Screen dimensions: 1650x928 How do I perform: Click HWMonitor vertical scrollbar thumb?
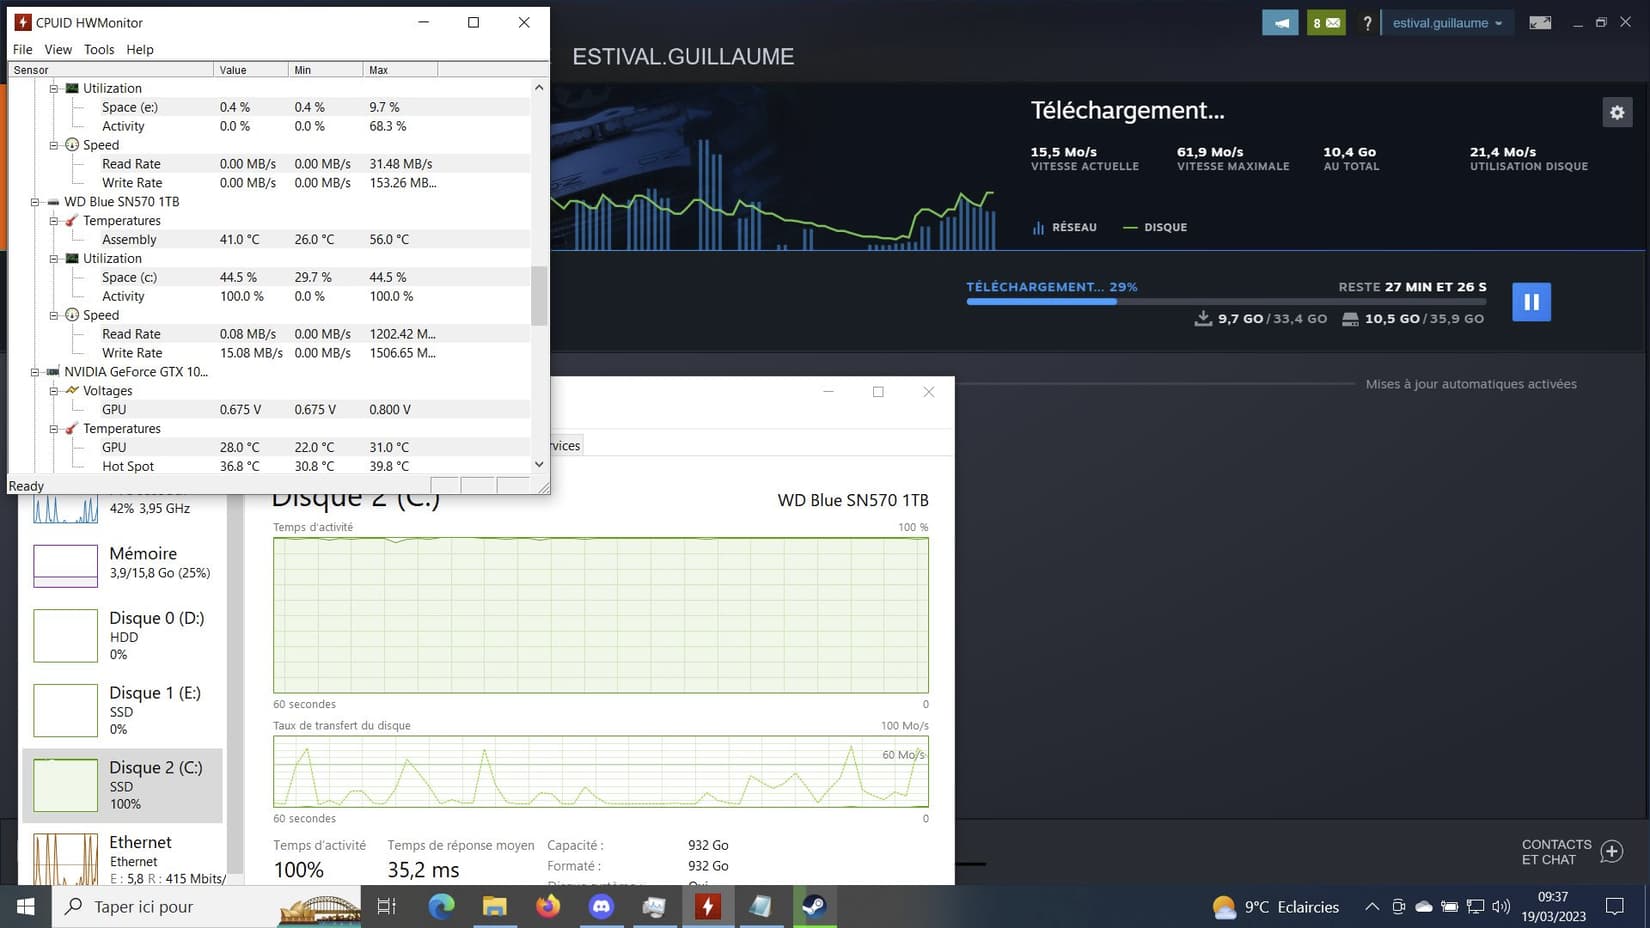(539, 295)
